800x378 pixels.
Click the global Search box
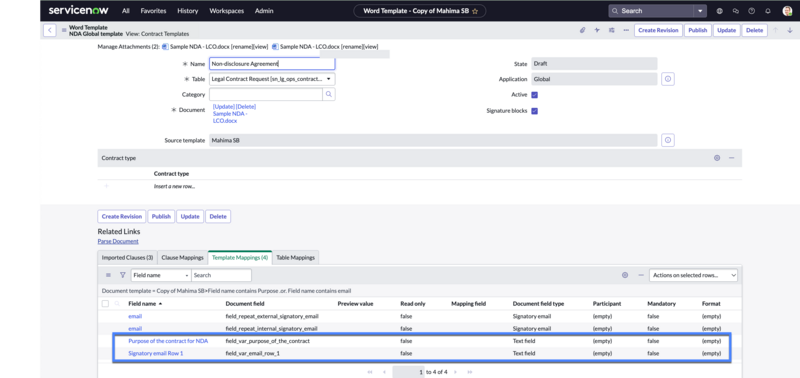click(651, 11)
